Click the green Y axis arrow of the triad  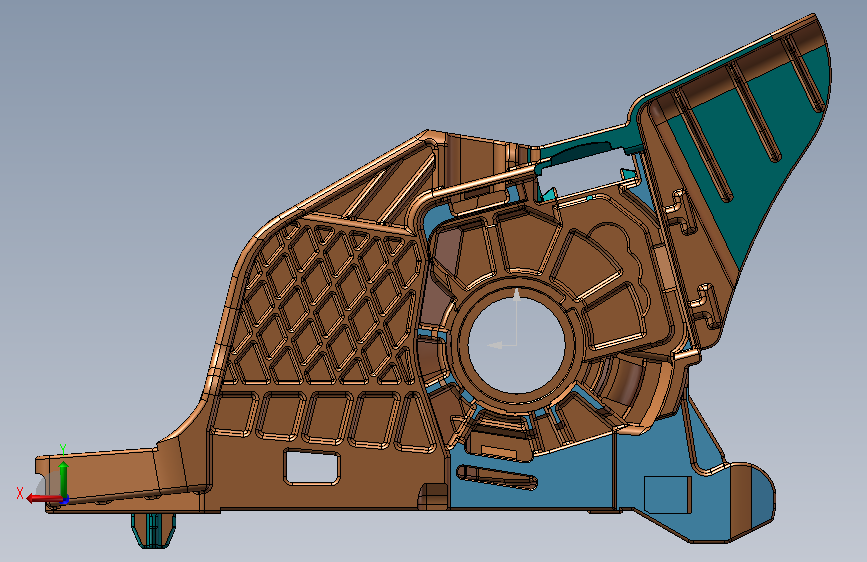pyautogui.click(x=64, y=478)
